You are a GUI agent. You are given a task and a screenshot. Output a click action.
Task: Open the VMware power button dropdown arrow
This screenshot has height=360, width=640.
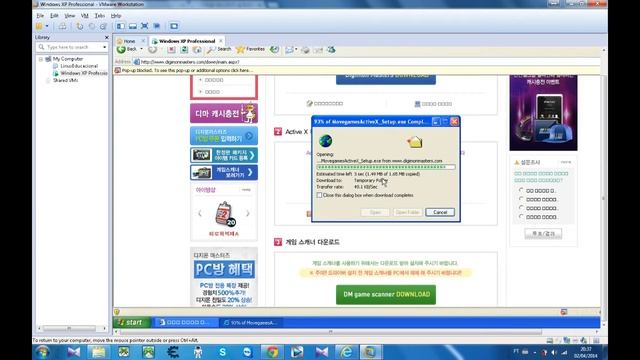47,26
